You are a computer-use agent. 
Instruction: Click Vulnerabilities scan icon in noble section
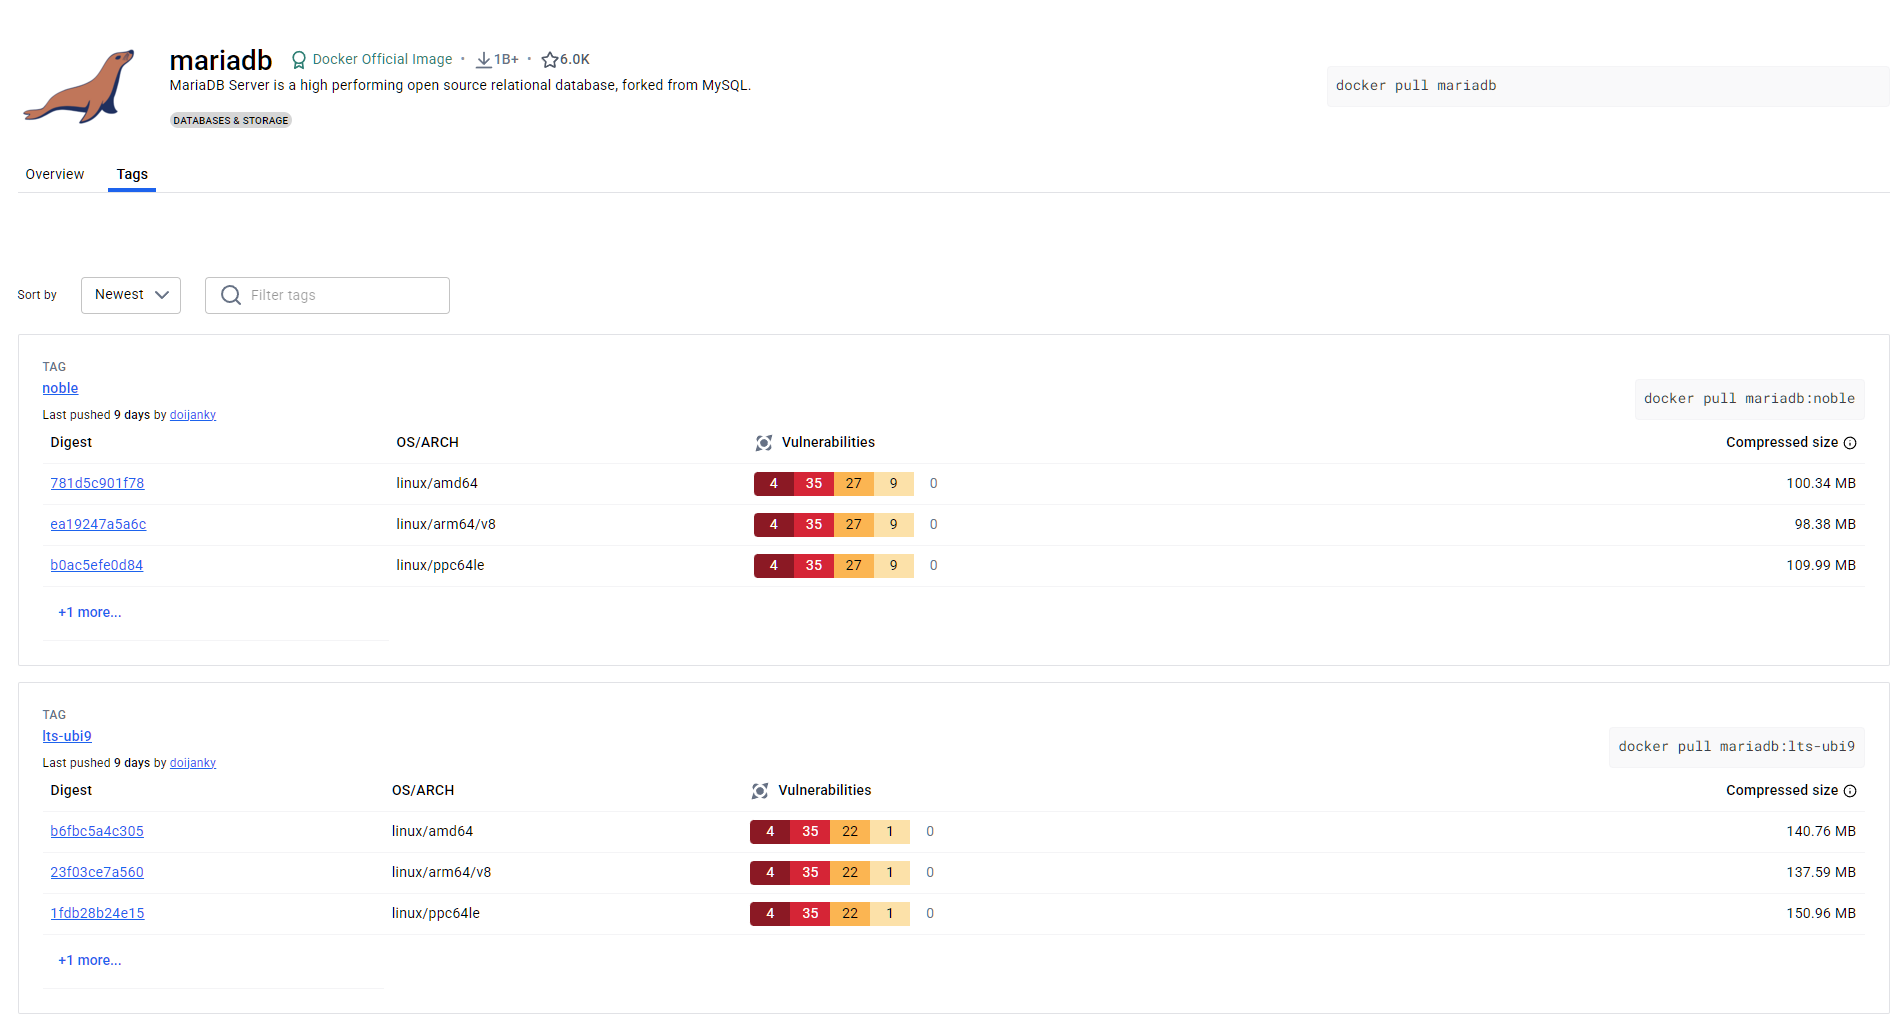click(764, 443)
